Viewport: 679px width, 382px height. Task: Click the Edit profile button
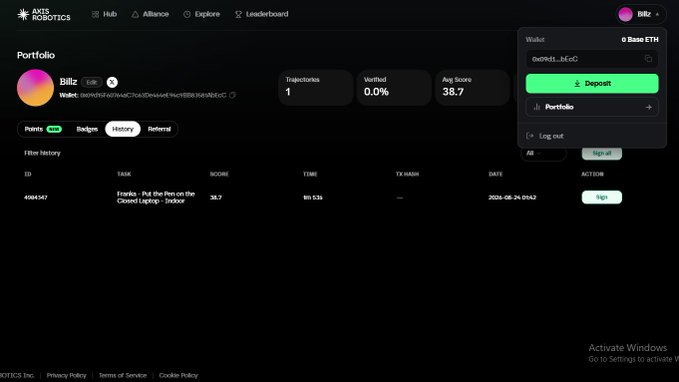click(x=91, y=82)
